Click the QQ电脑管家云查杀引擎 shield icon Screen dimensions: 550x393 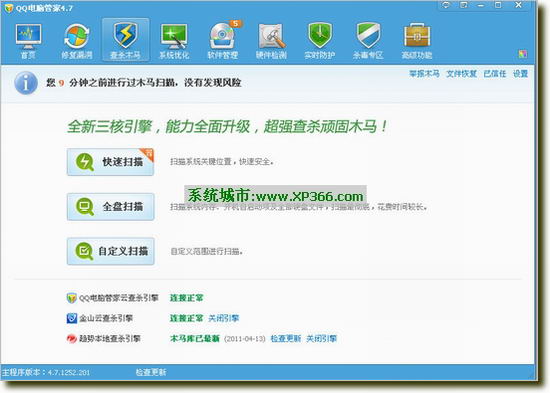pos(72,298)
